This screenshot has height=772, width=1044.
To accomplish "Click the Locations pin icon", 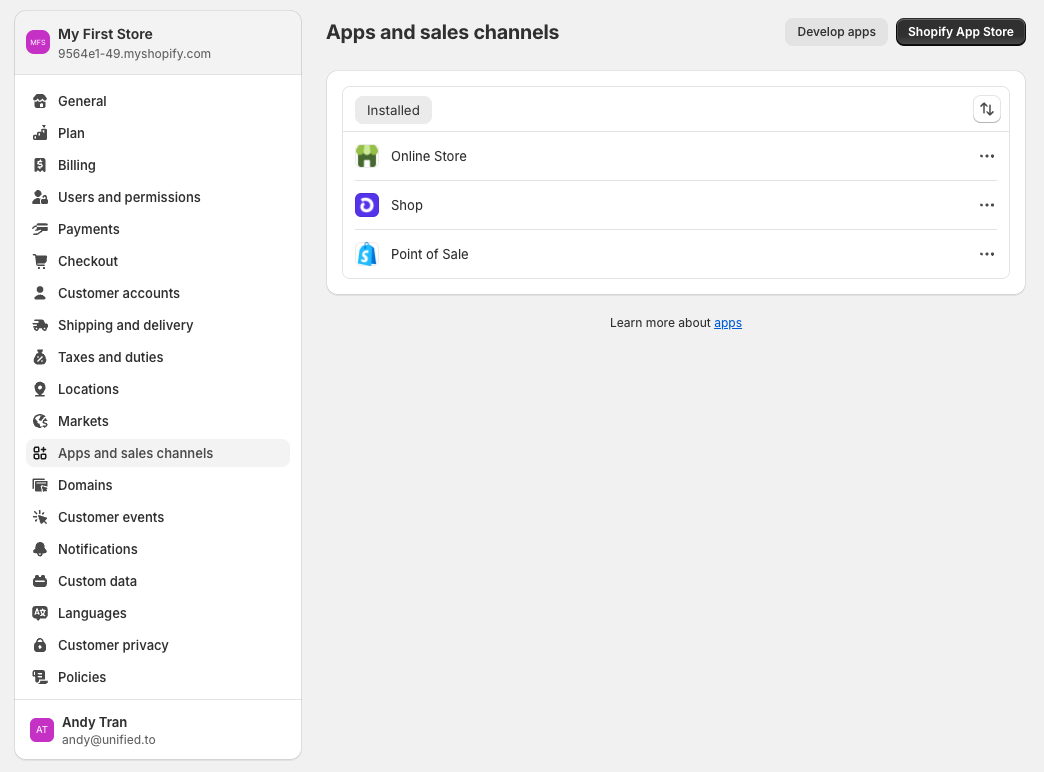I will tap(40, 389).
